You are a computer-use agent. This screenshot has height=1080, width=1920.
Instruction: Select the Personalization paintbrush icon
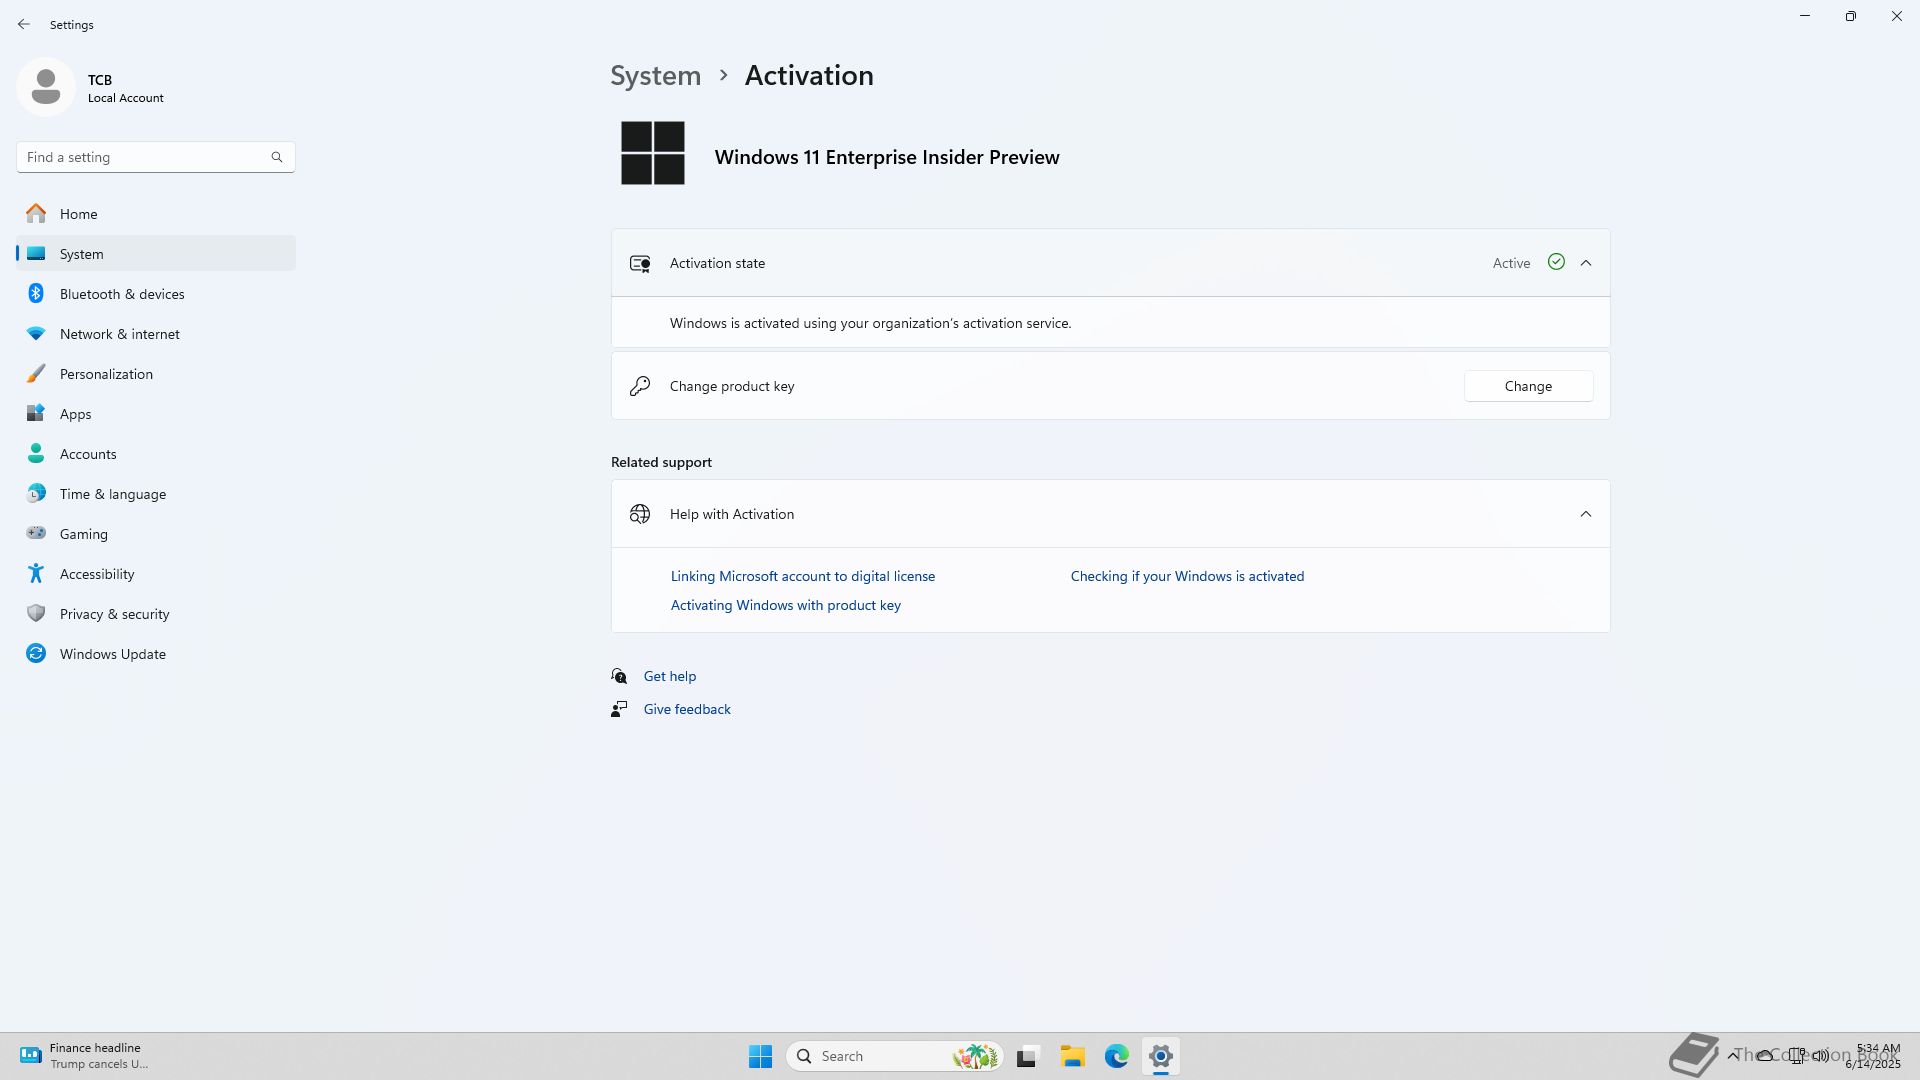pos(36,374)
